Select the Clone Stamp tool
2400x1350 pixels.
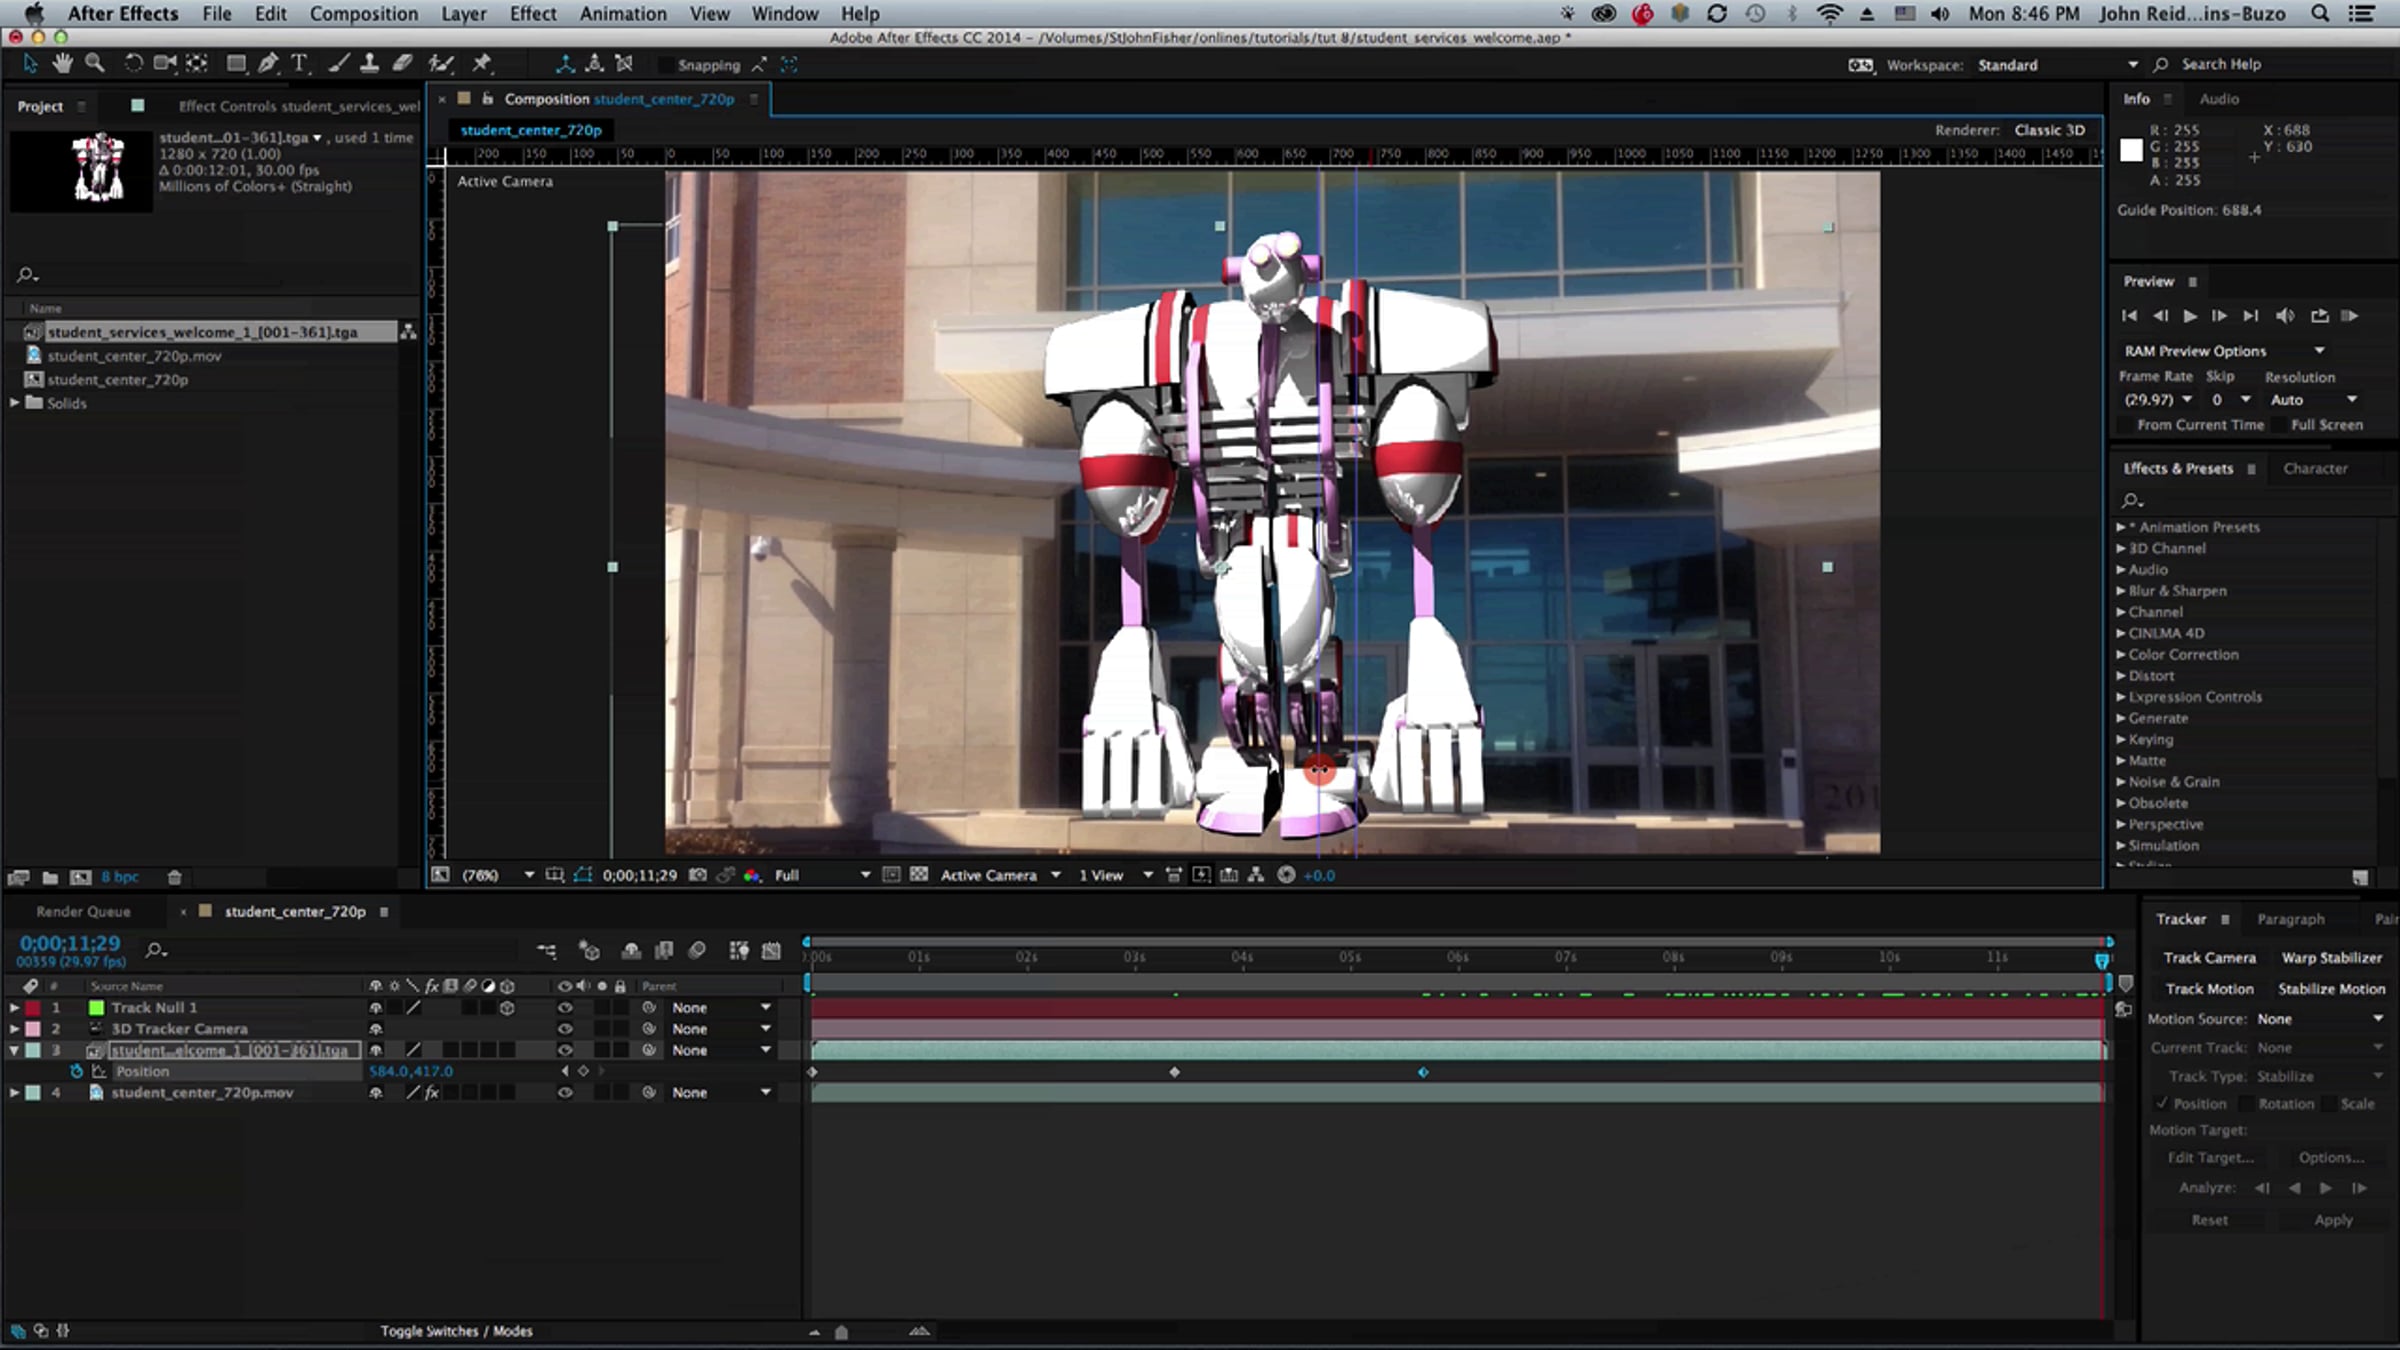pos(369,64)
